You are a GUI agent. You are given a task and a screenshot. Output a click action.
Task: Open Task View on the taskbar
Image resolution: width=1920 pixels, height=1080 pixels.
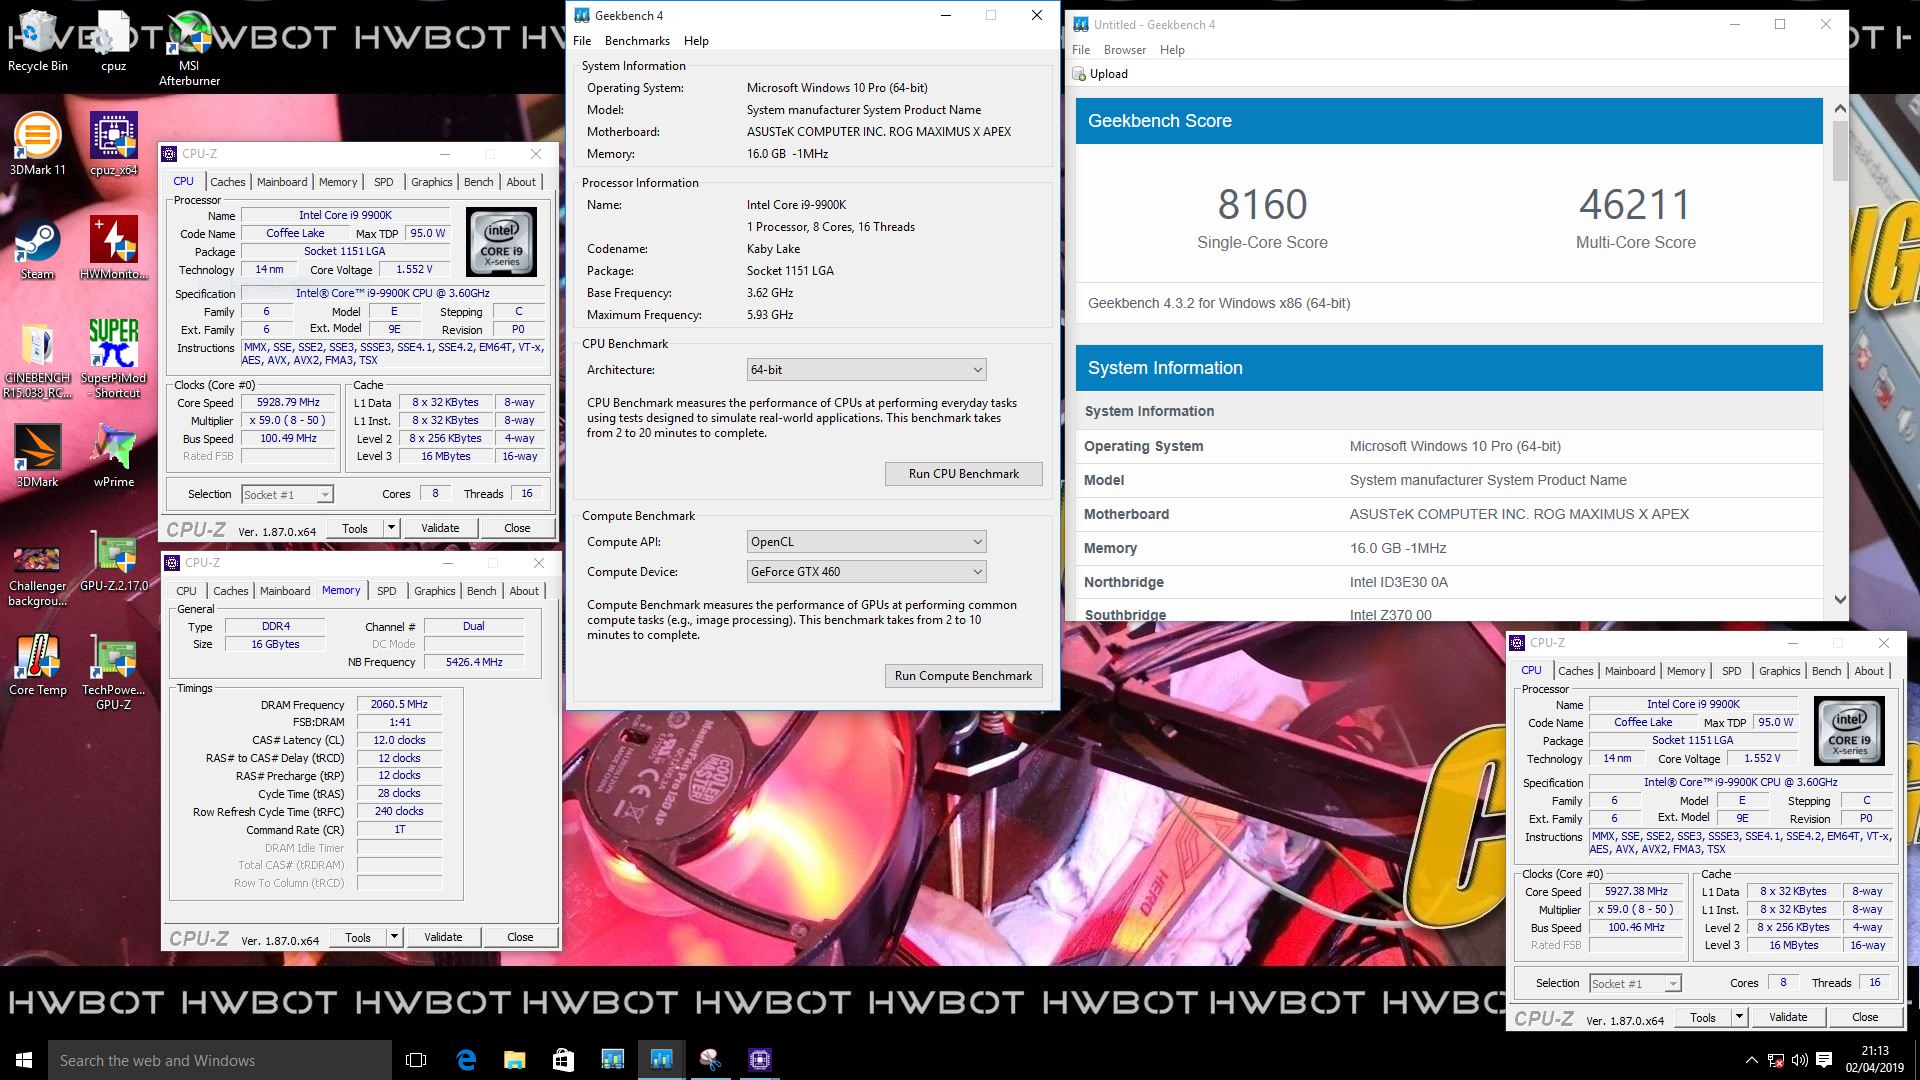pos(416,1060)
